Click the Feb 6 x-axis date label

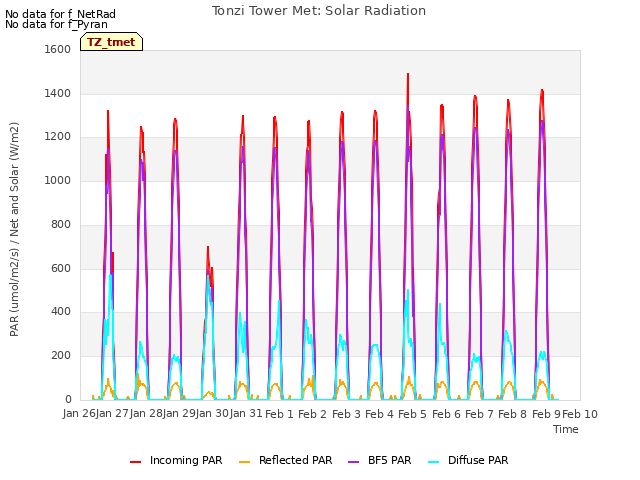[446, 414]
